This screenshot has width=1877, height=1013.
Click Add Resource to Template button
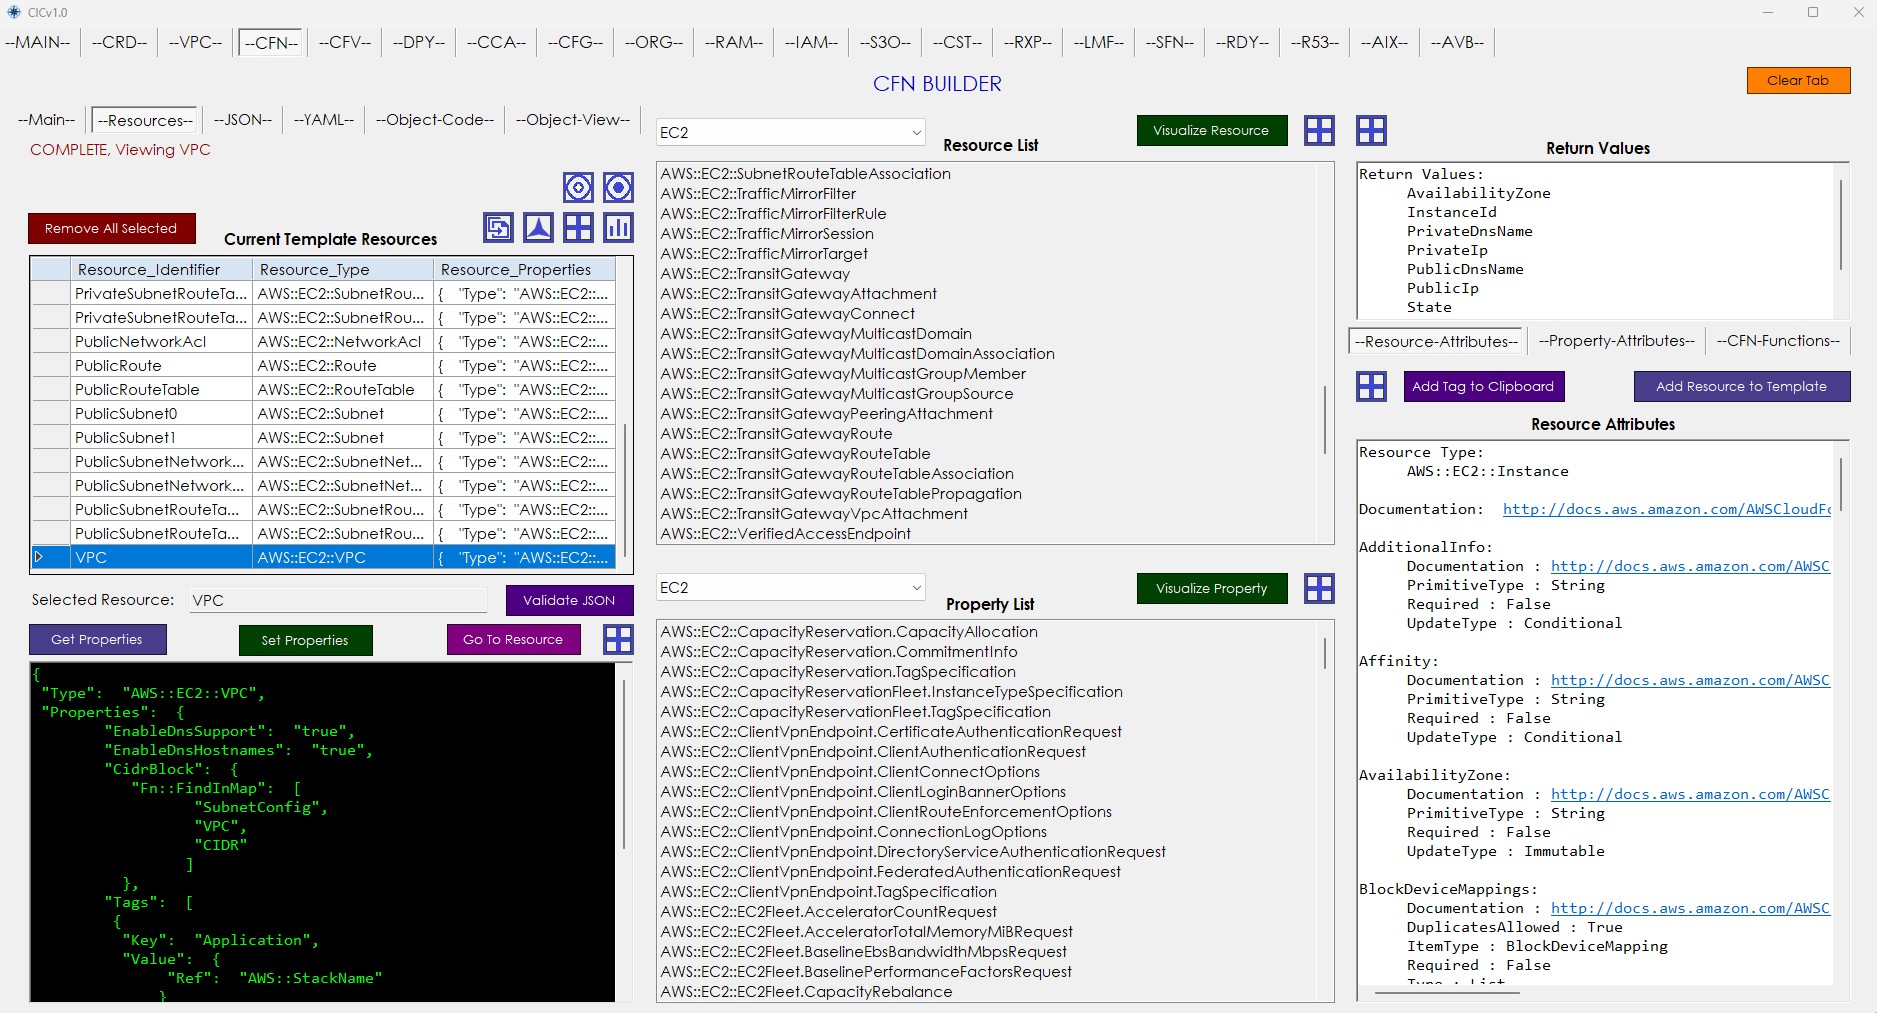coord(1741,387)
